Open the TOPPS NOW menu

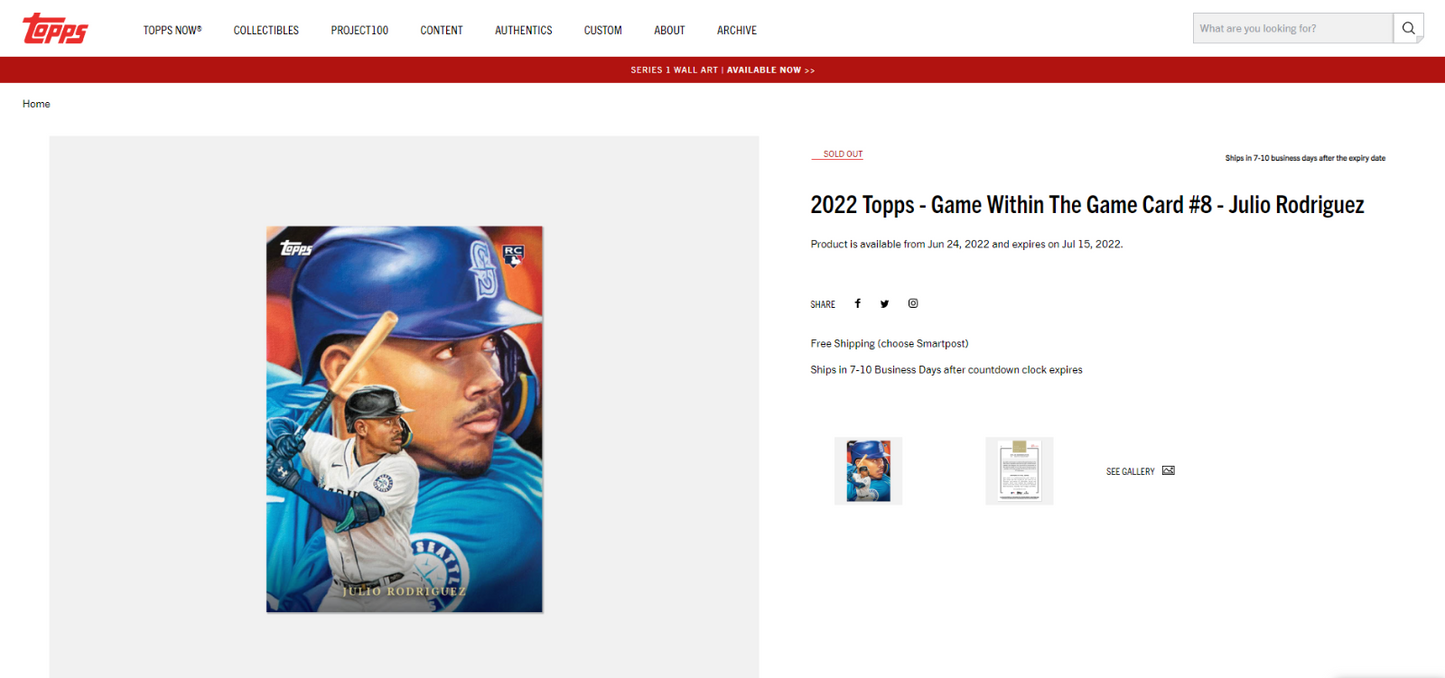tap(172, 30)
